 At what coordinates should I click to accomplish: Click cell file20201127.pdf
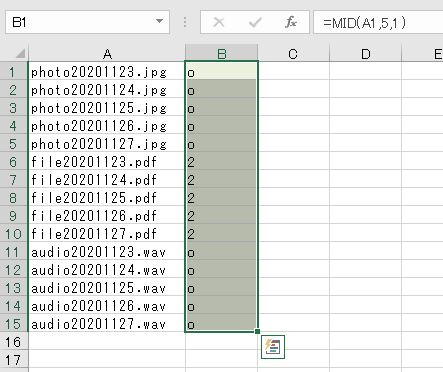tap(107, 234)
